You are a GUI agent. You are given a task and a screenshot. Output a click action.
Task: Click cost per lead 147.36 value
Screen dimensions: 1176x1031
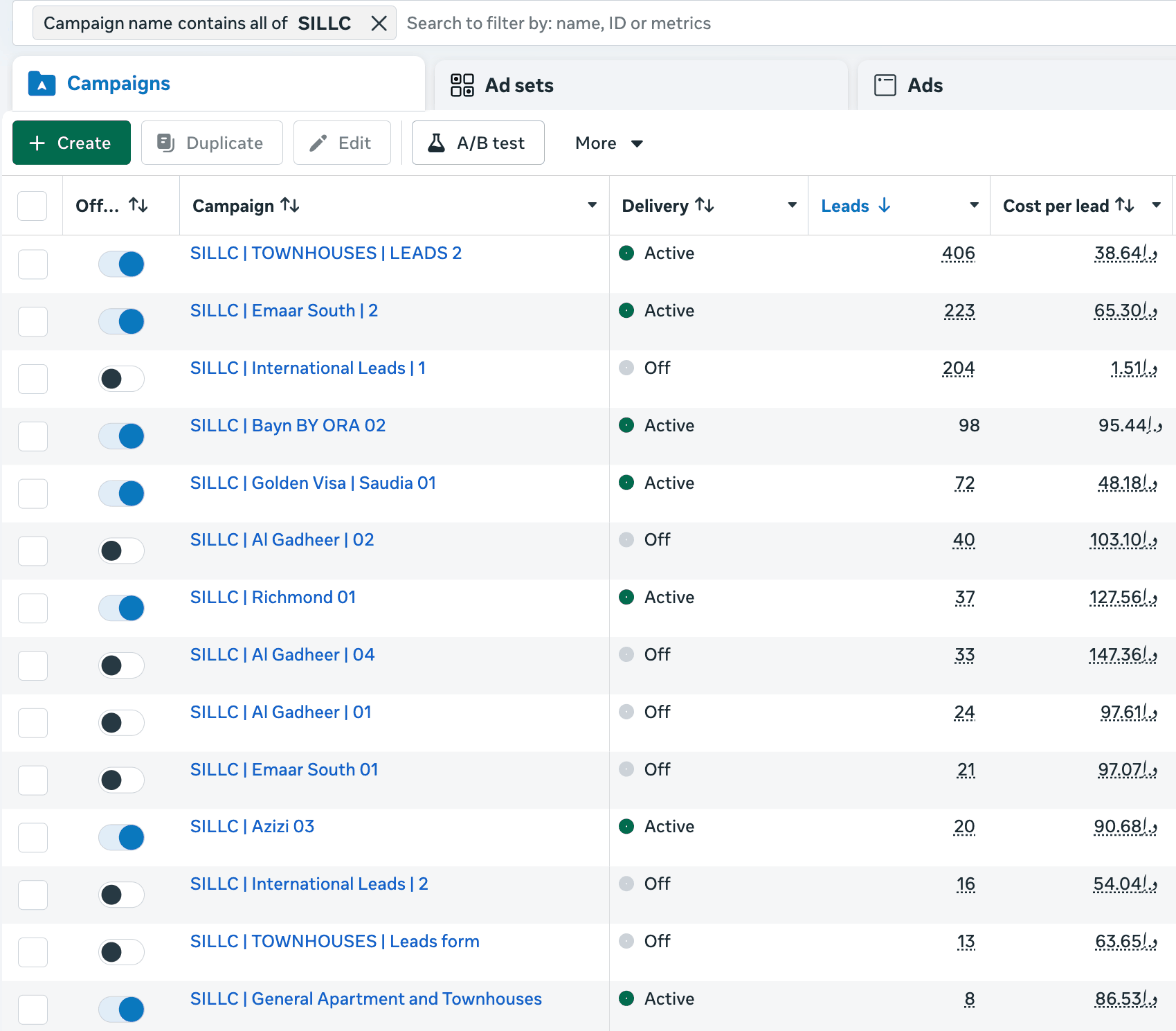click(x=1123, y=655)
